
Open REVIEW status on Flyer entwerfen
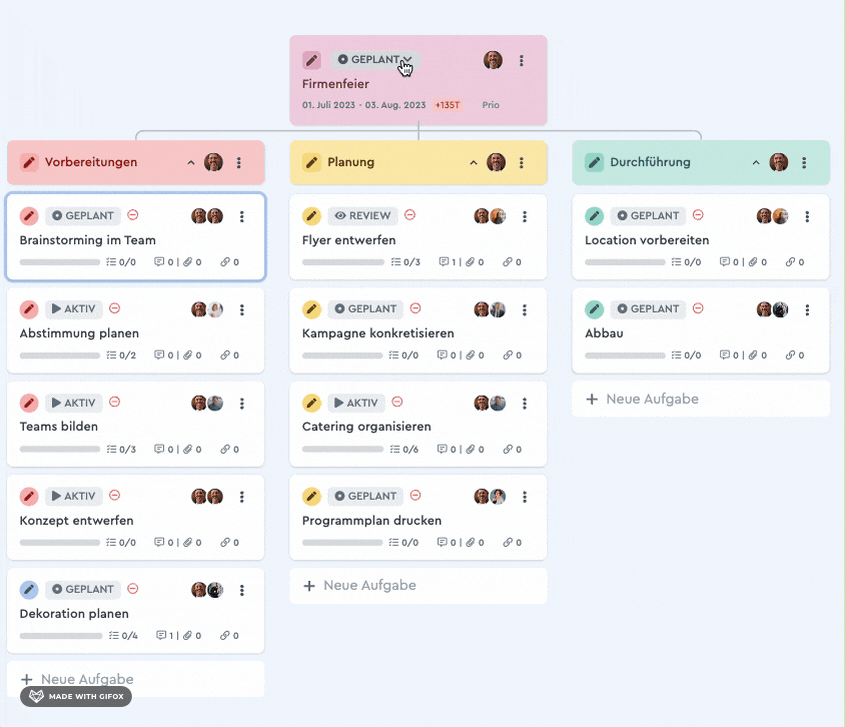click(363, 216)
